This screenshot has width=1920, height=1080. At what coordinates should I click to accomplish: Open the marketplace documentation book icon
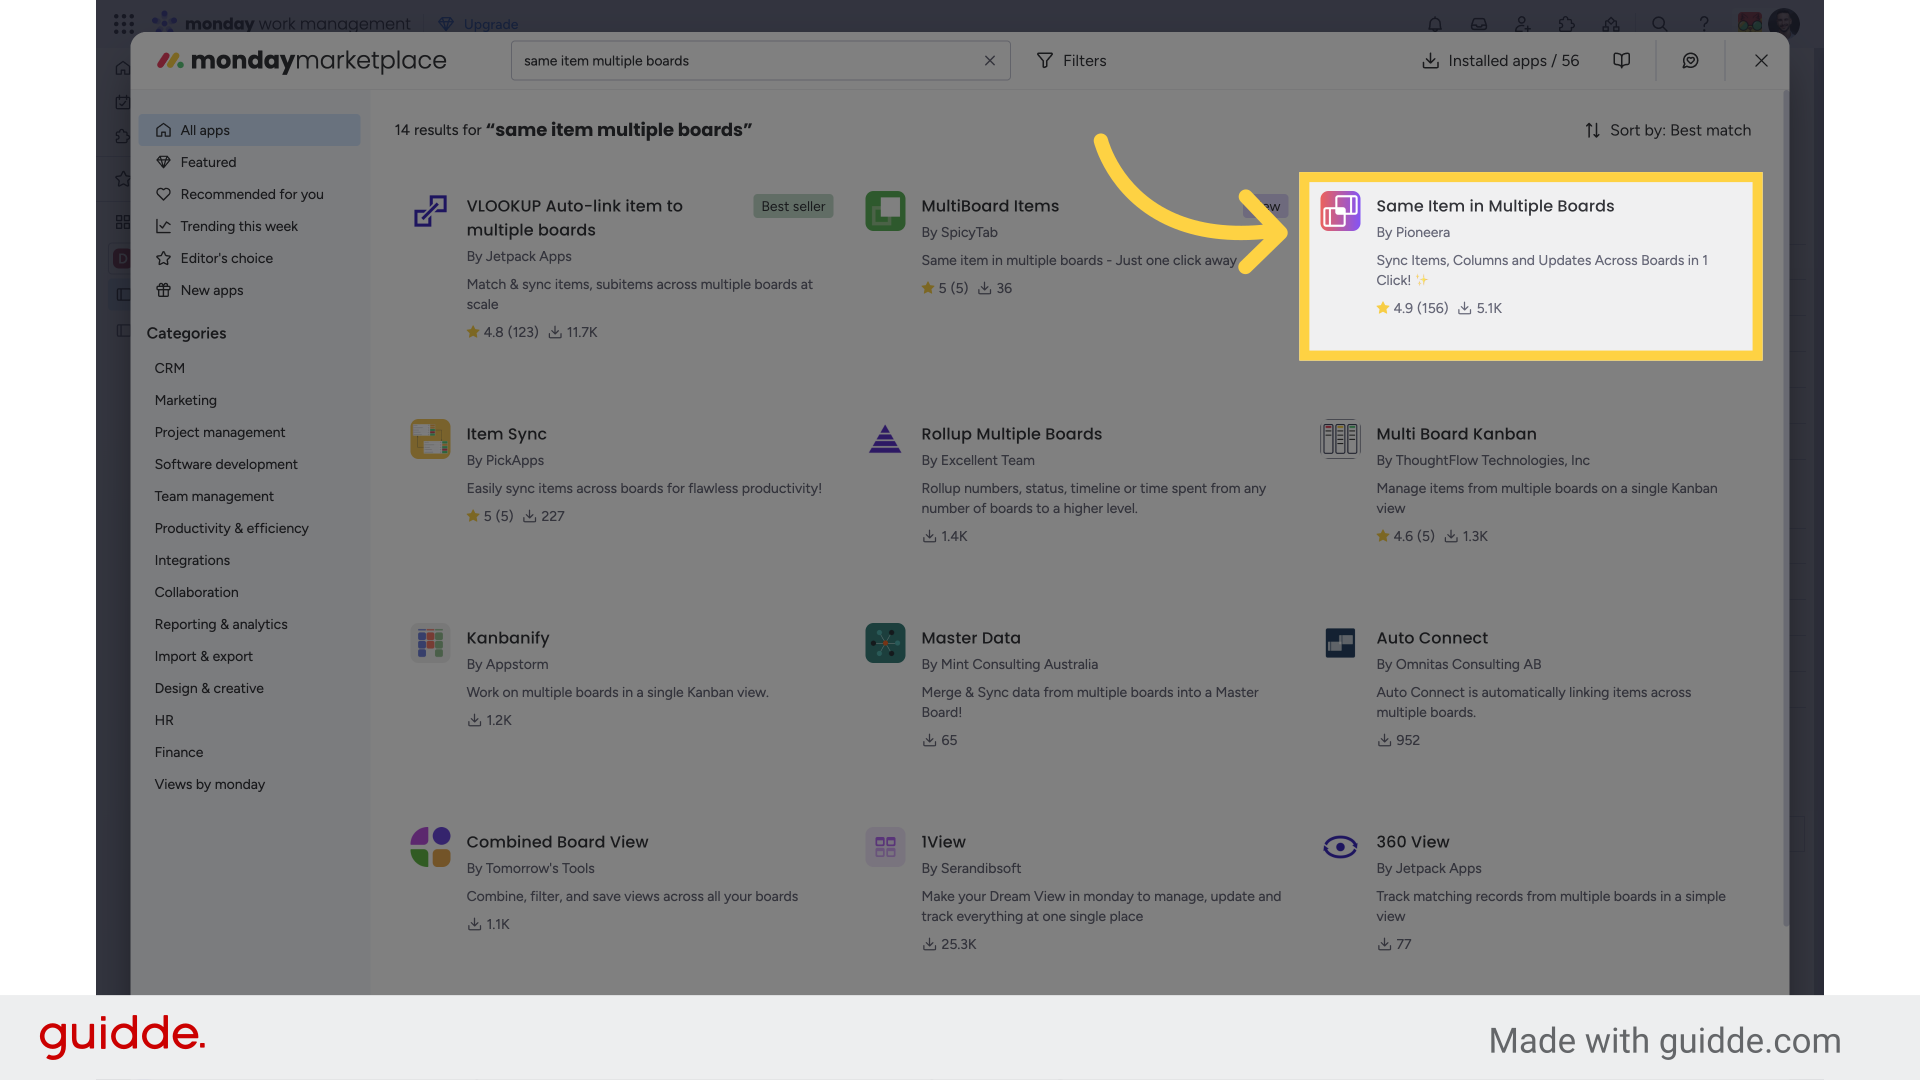[x=1621, y=61]
